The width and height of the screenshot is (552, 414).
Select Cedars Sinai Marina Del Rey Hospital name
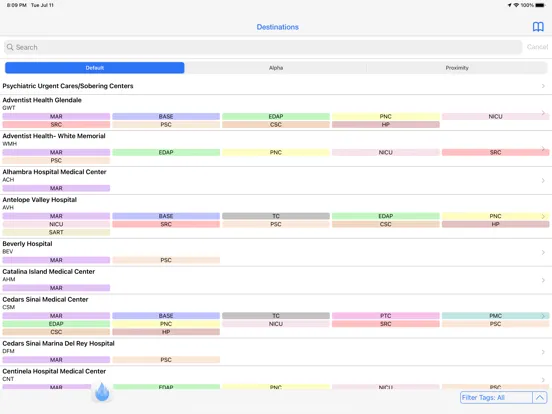[x=58, y=343]
